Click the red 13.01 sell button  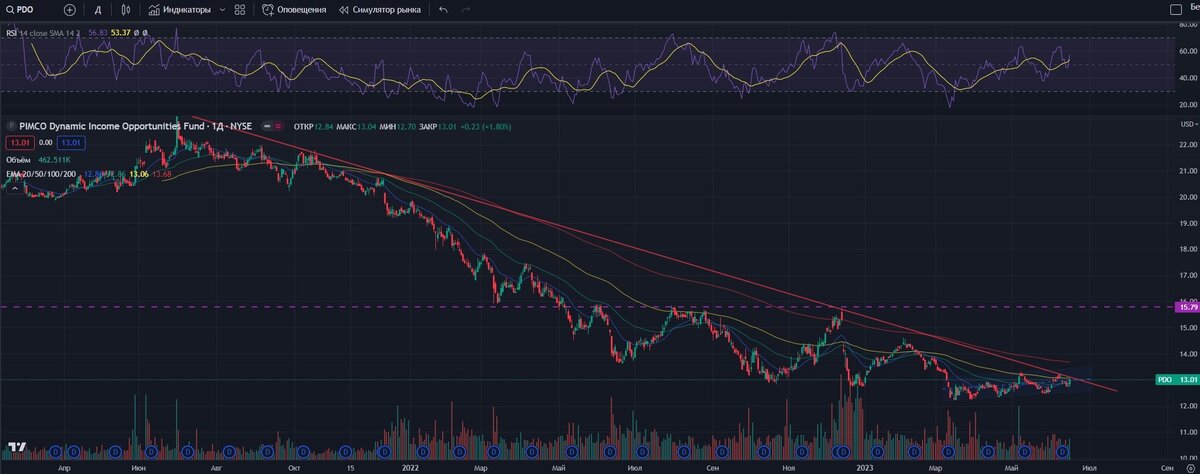[x=18, y=143]
